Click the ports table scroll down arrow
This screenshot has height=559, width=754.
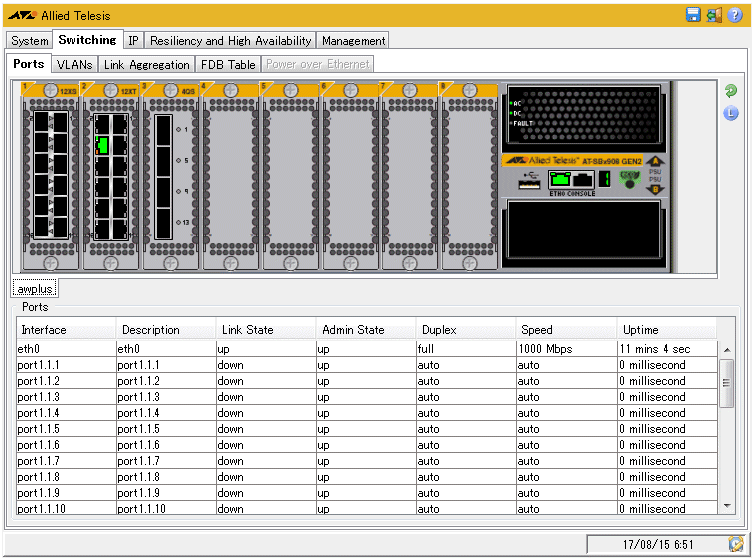(x=727, y=507)
